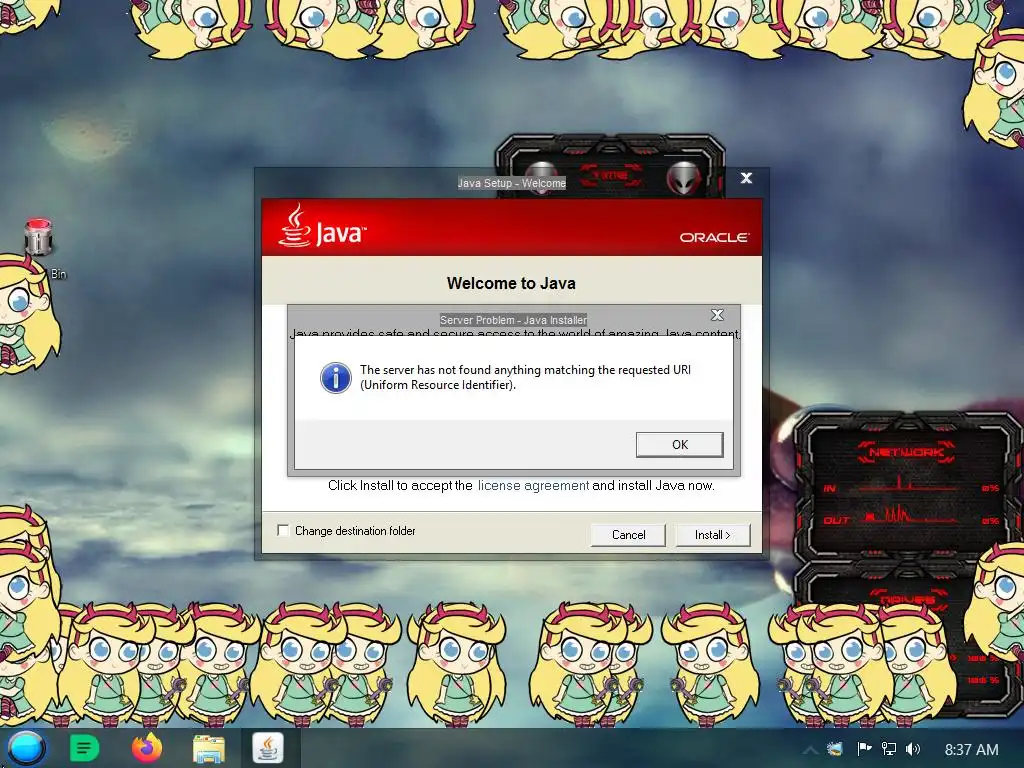Click the Java Setup - Welcome title text
The height and width of the screenshot is (768, 1024).
pos(511,183)
